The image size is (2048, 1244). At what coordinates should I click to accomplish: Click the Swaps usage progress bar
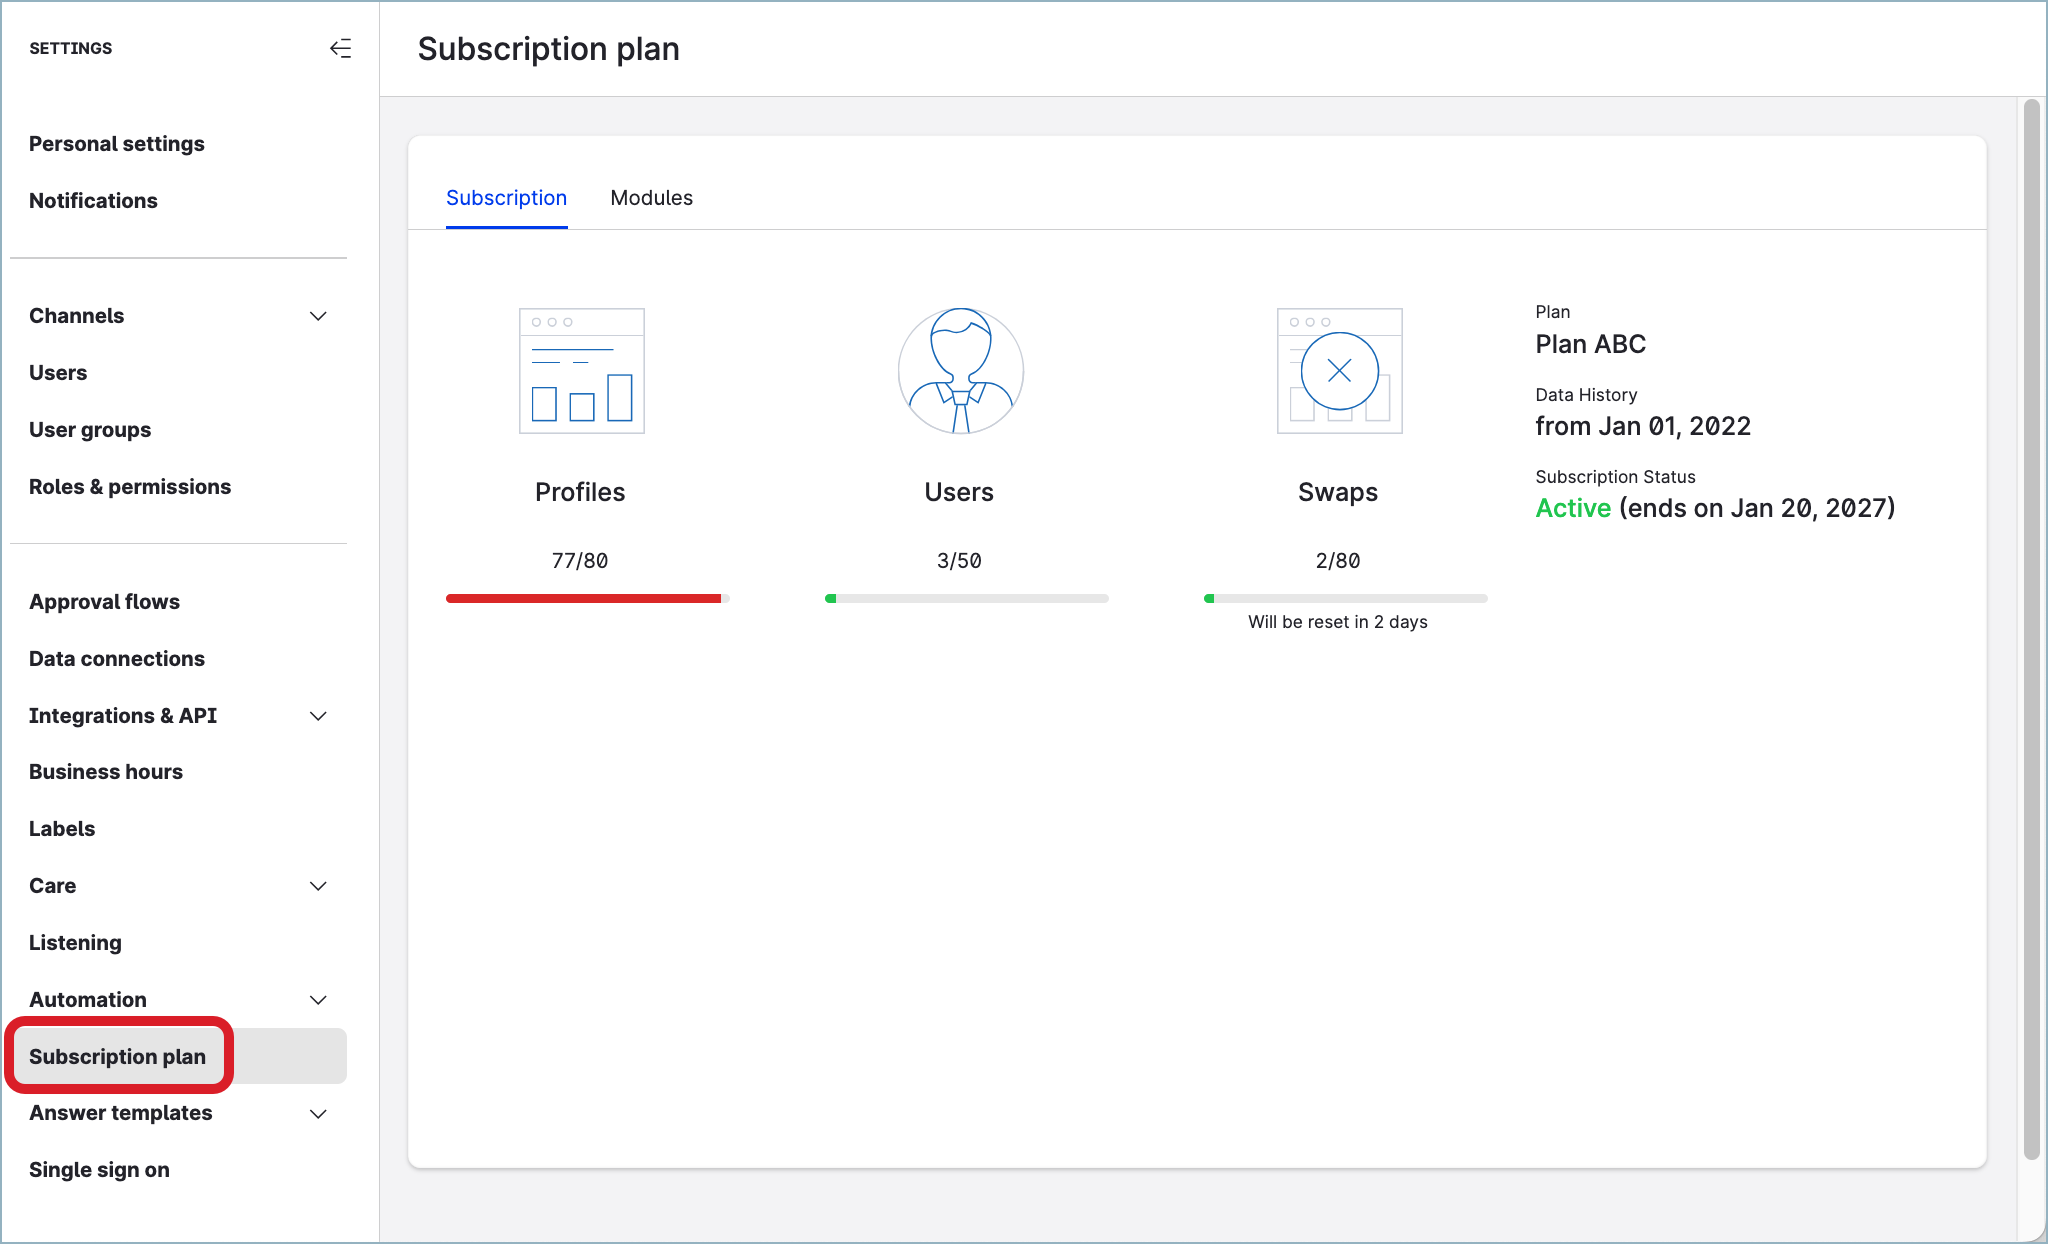(x=1345, y=598)
